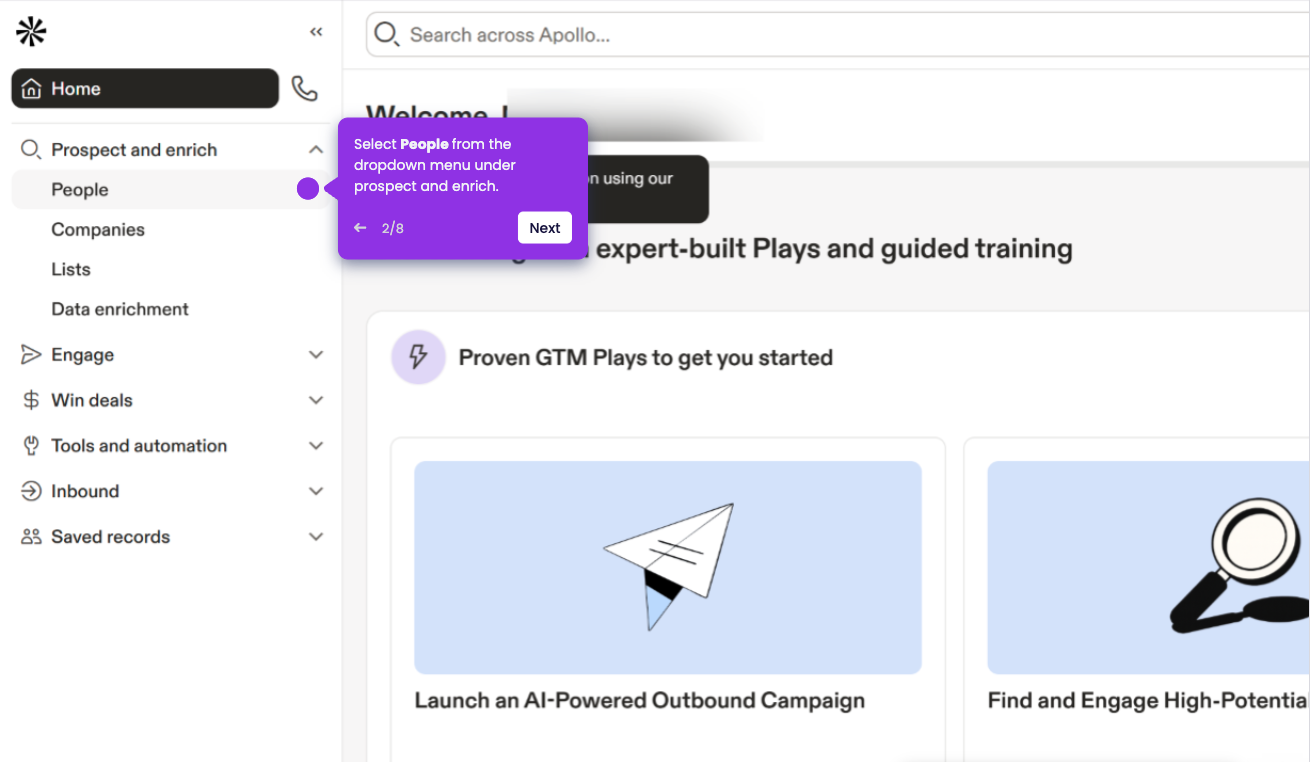Image resolution: width=1310 pixels, height=762 pixels.
Task: Click the lightning bolt GTM Plays icon
Action: pos(418,357)
